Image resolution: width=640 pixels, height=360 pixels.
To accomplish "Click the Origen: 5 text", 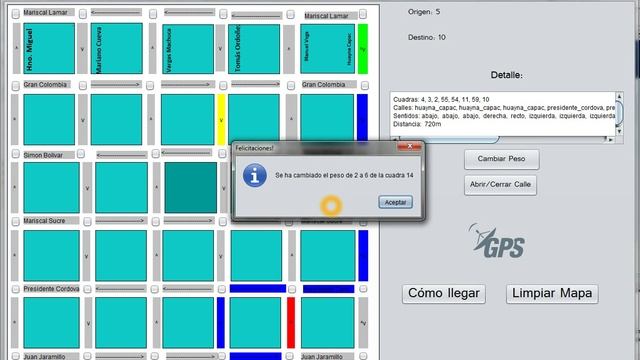I will click(x=424, y=12).
